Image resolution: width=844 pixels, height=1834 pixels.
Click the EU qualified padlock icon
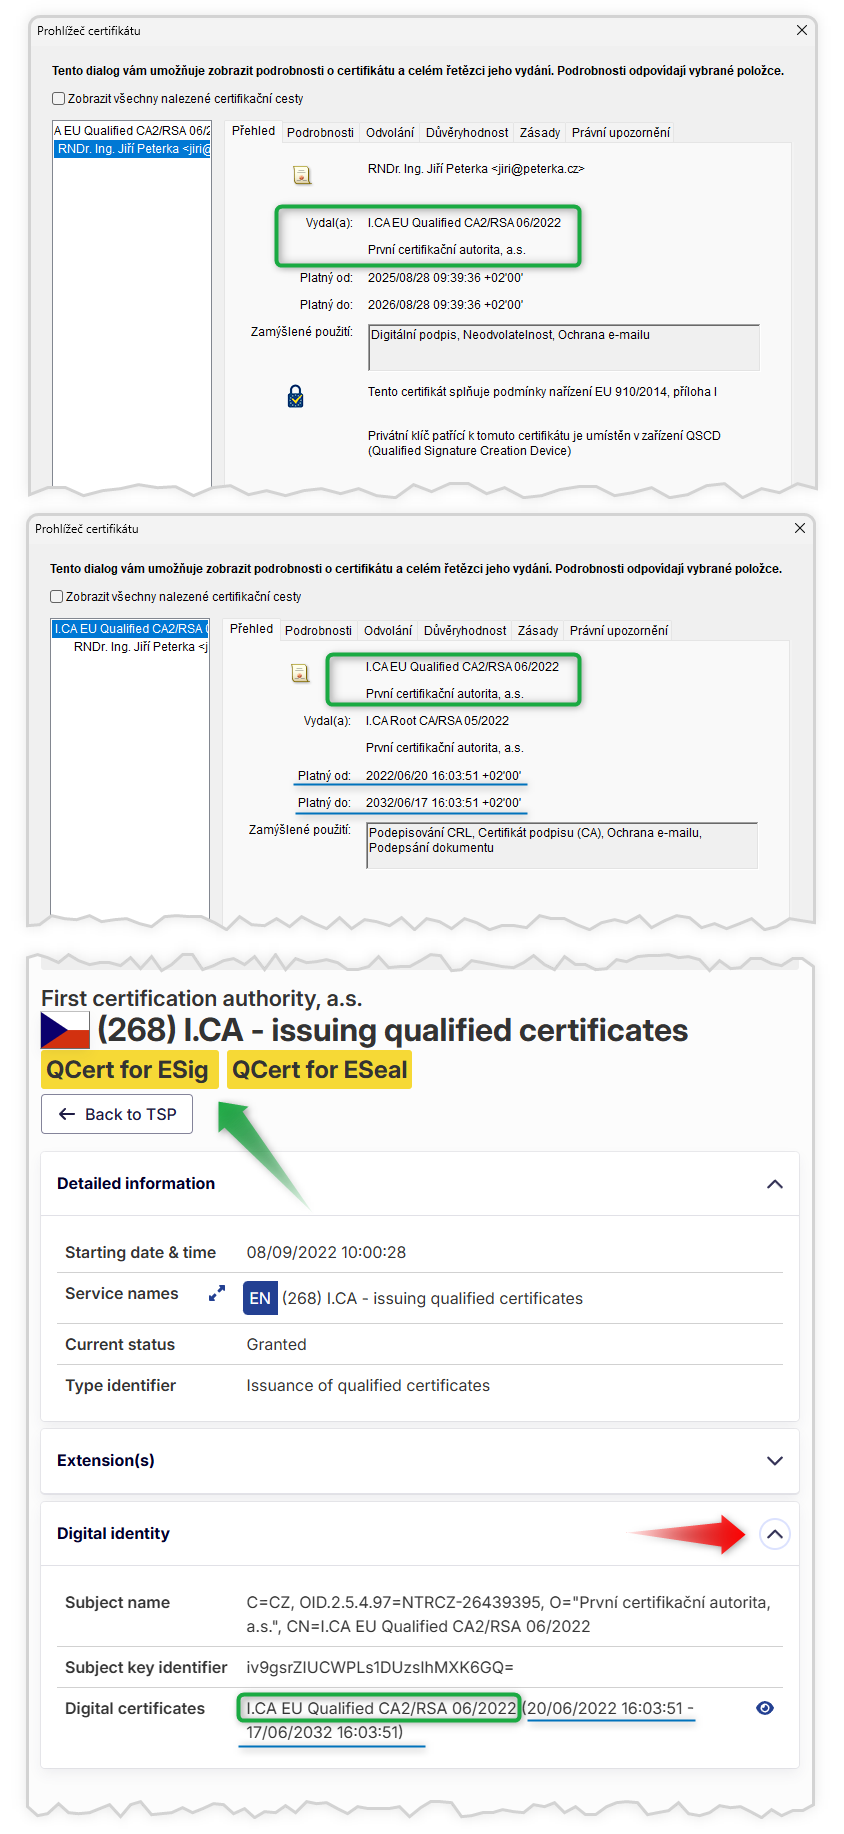(296, 397)
